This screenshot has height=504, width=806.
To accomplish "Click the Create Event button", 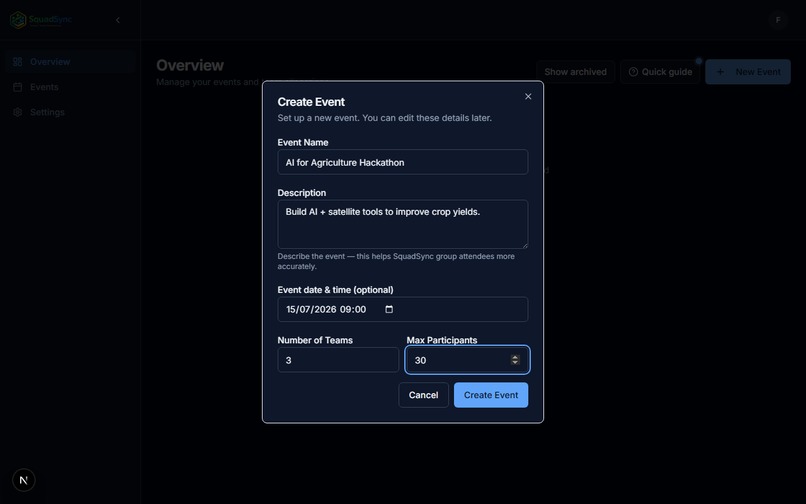I will (x=491, y=395).
